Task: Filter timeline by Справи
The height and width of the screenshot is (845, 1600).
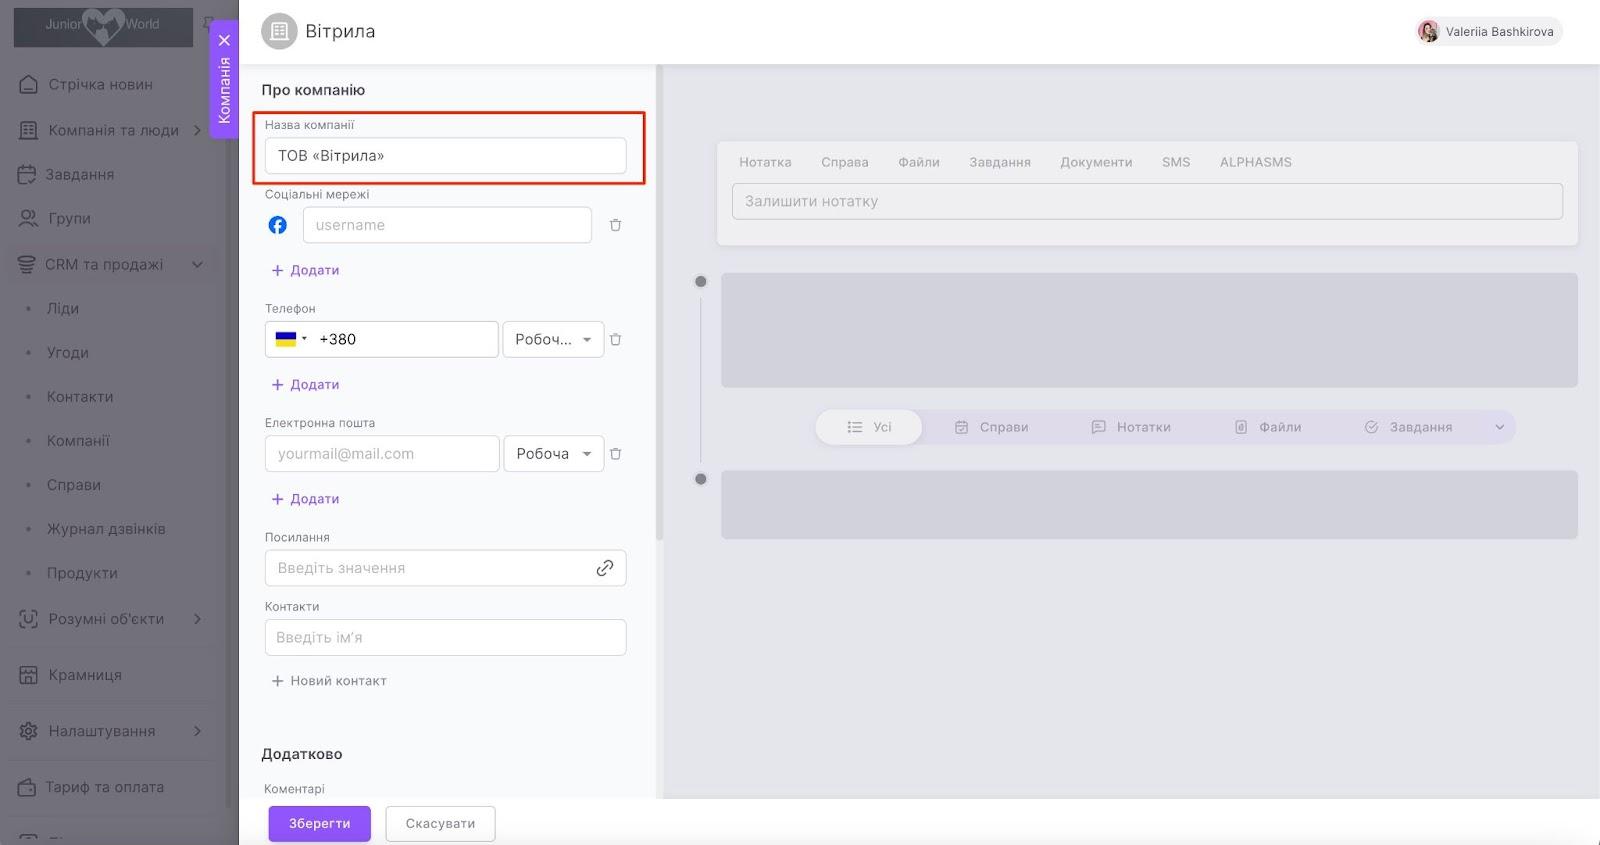Action: (992, 427)
